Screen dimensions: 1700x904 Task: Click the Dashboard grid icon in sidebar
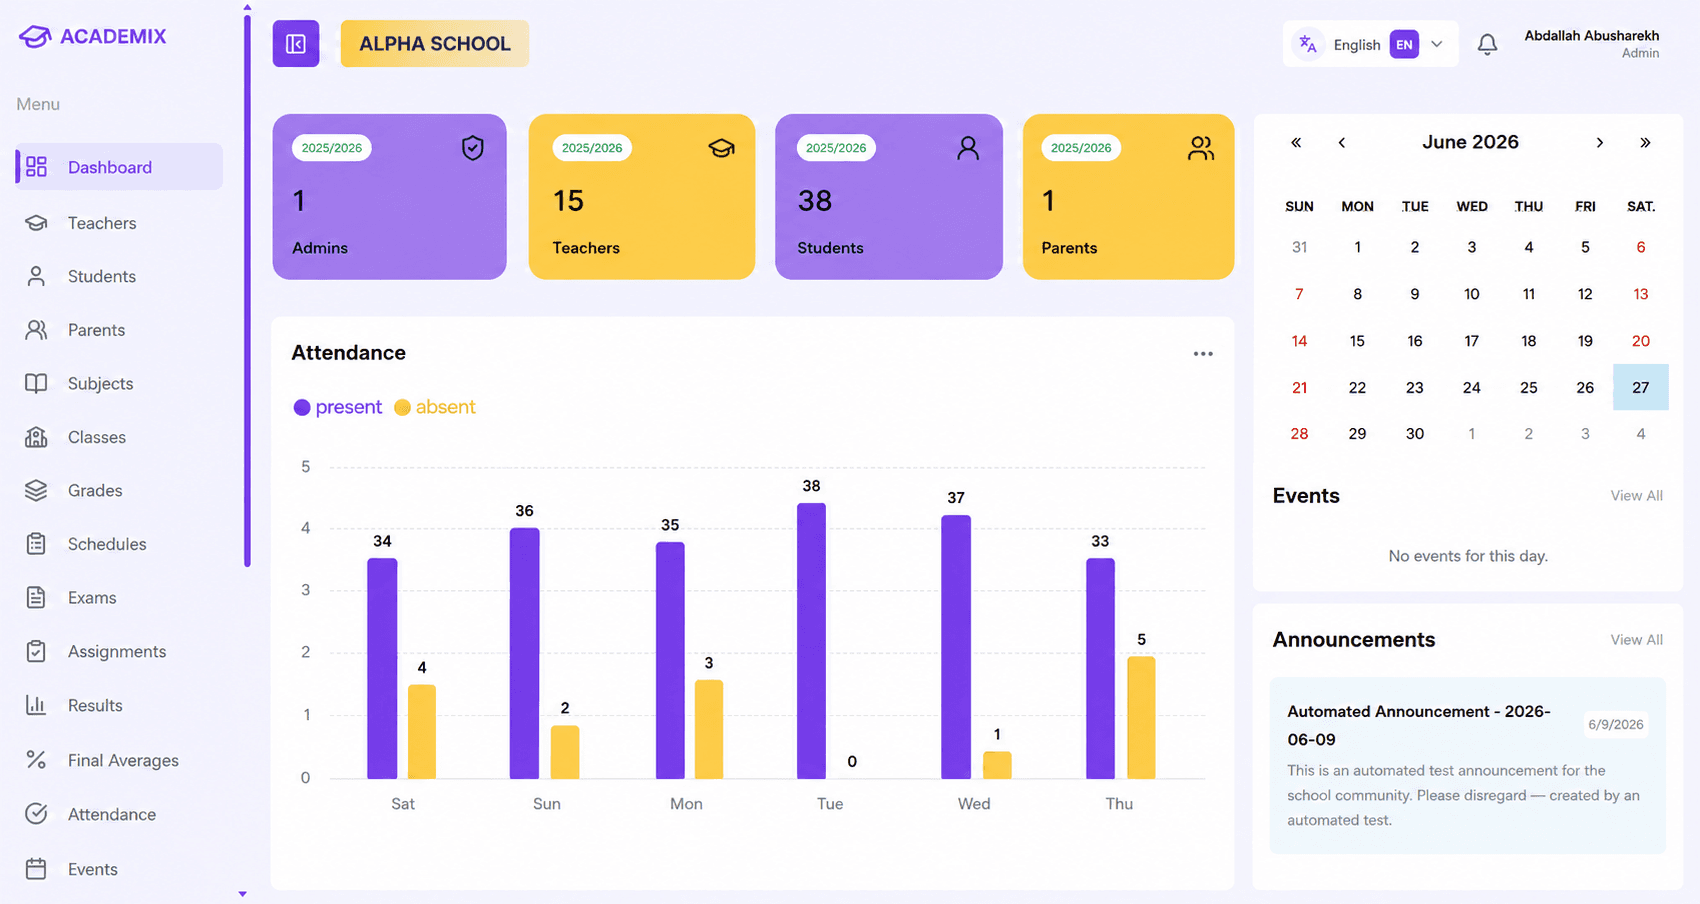pos(36,167)
